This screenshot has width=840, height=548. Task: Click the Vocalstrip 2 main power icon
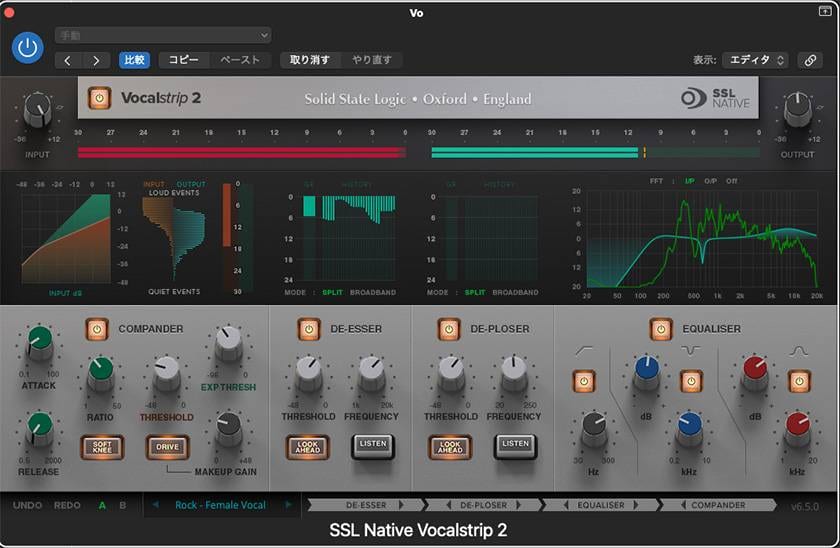coord(99,98)
